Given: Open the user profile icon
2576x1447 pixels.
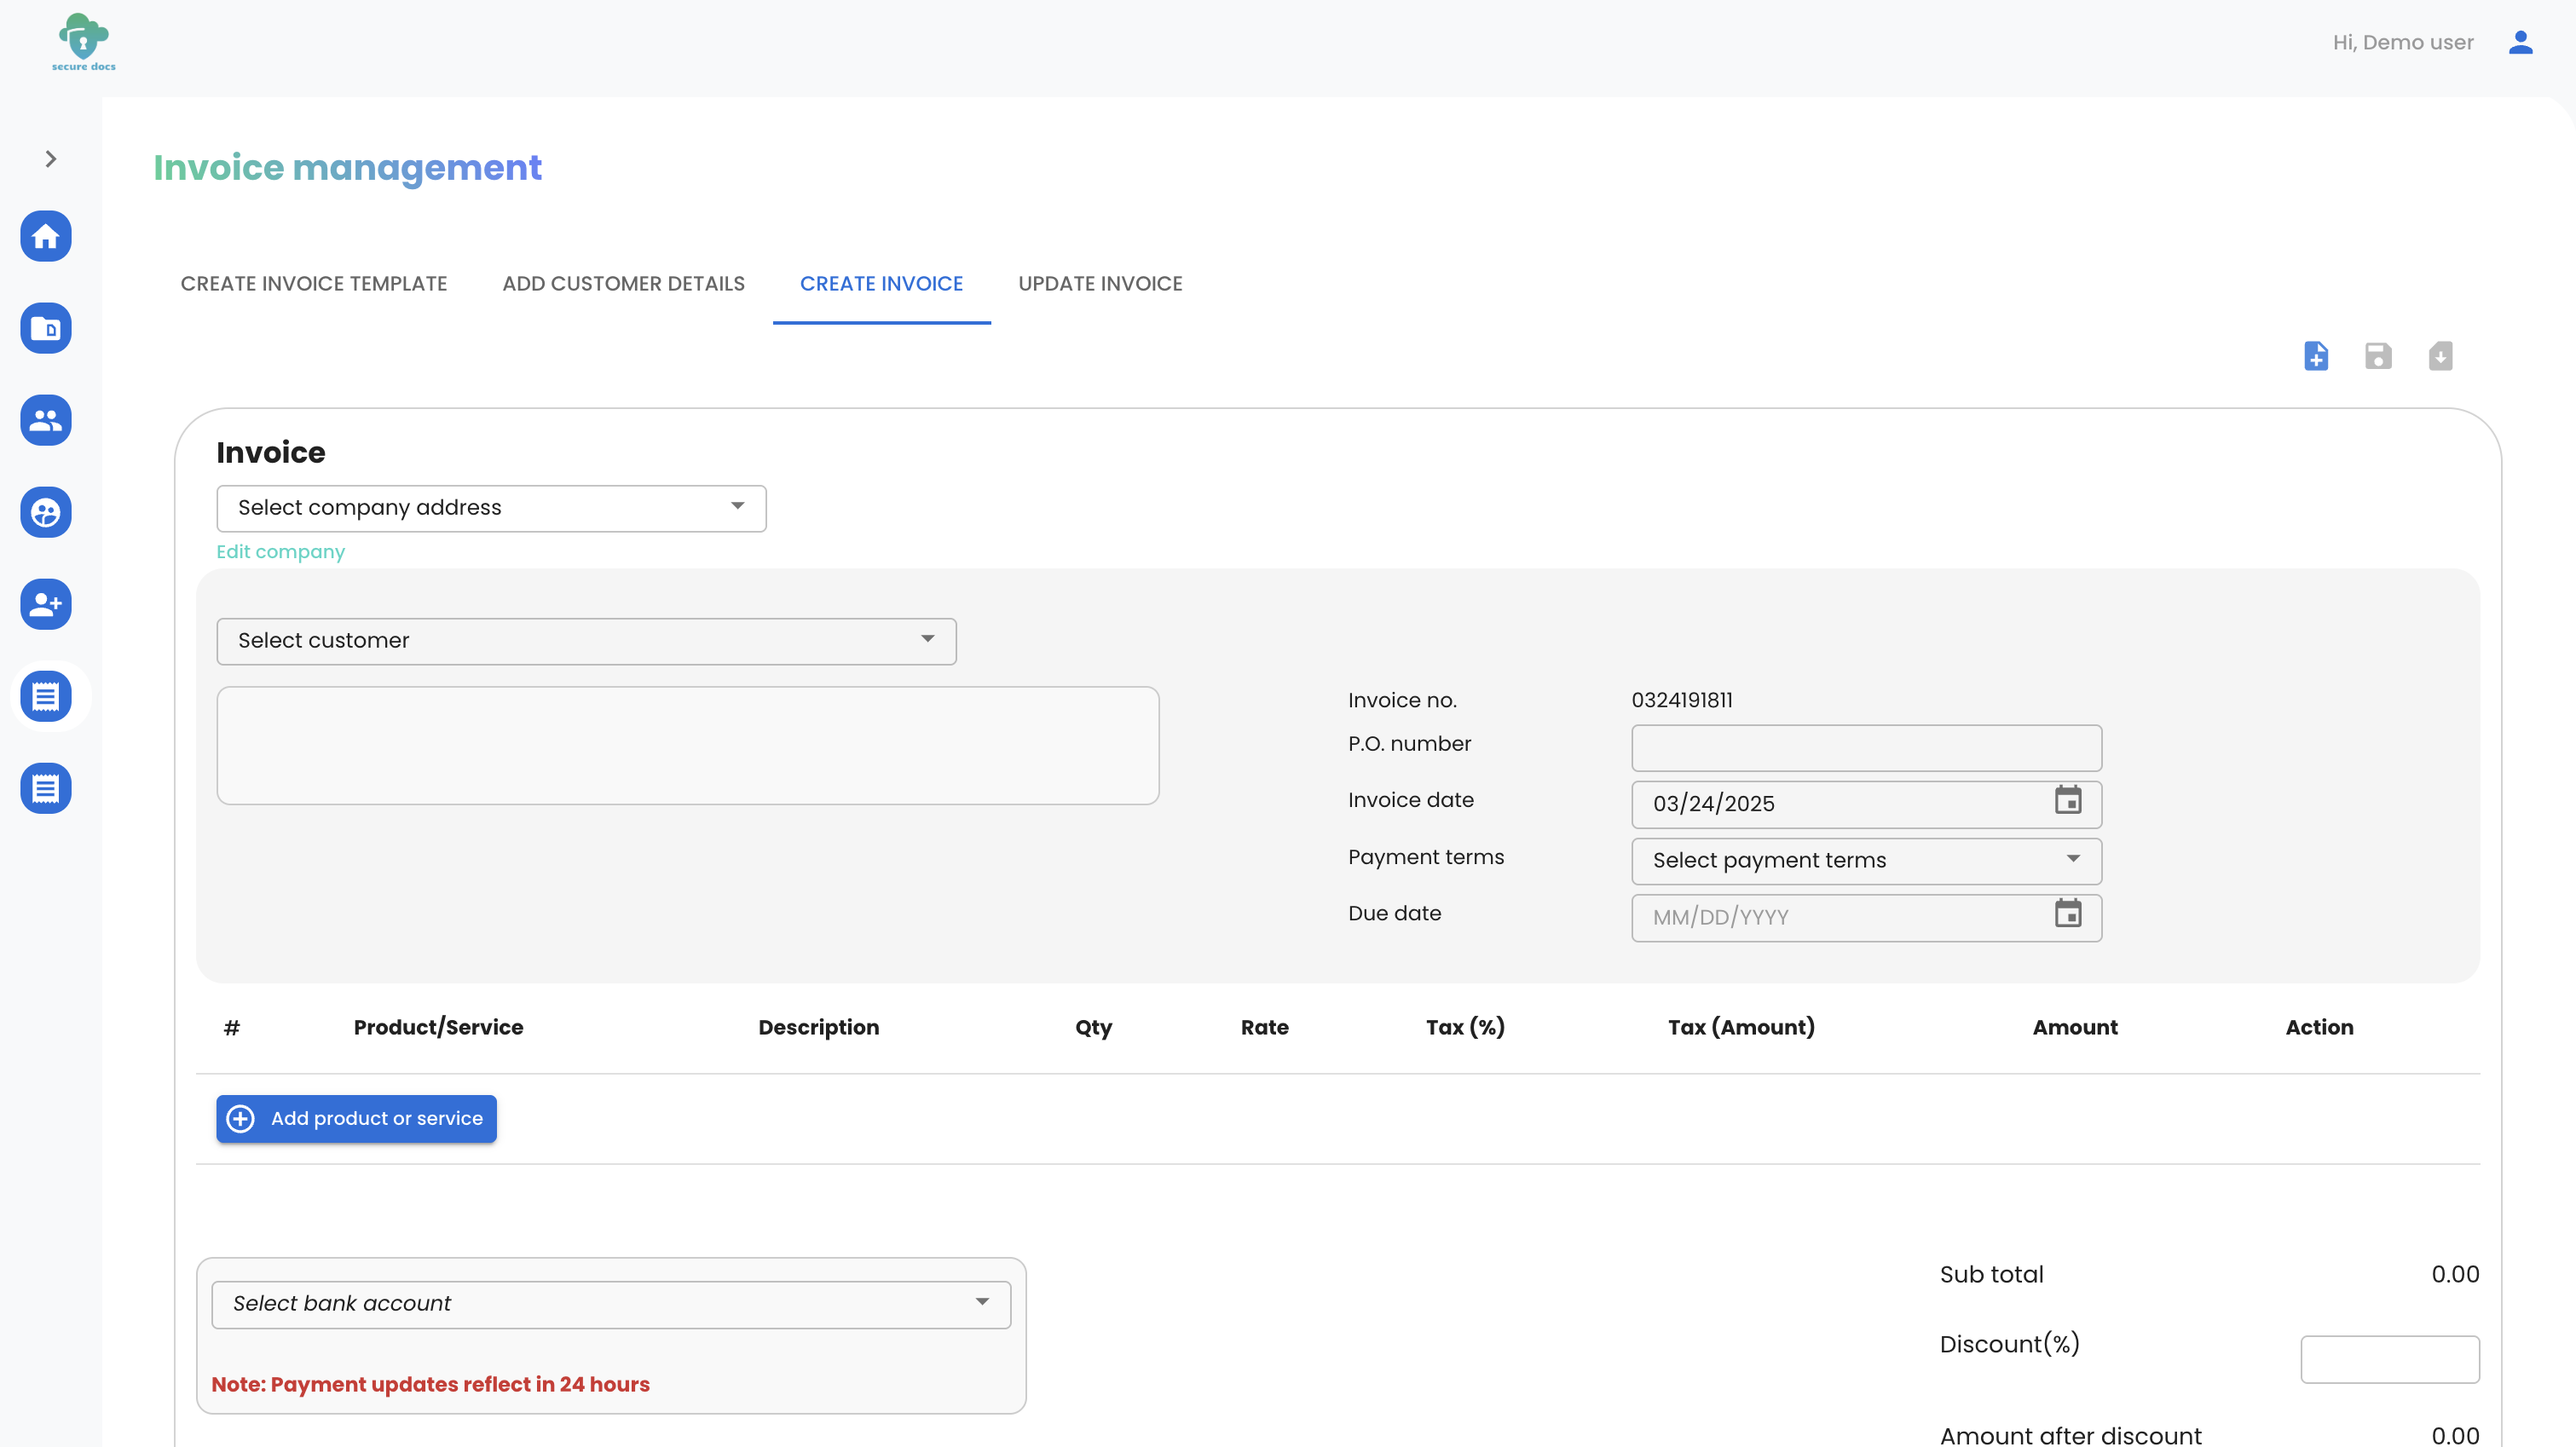Looking at the screenshot, I should point(2520,42).
